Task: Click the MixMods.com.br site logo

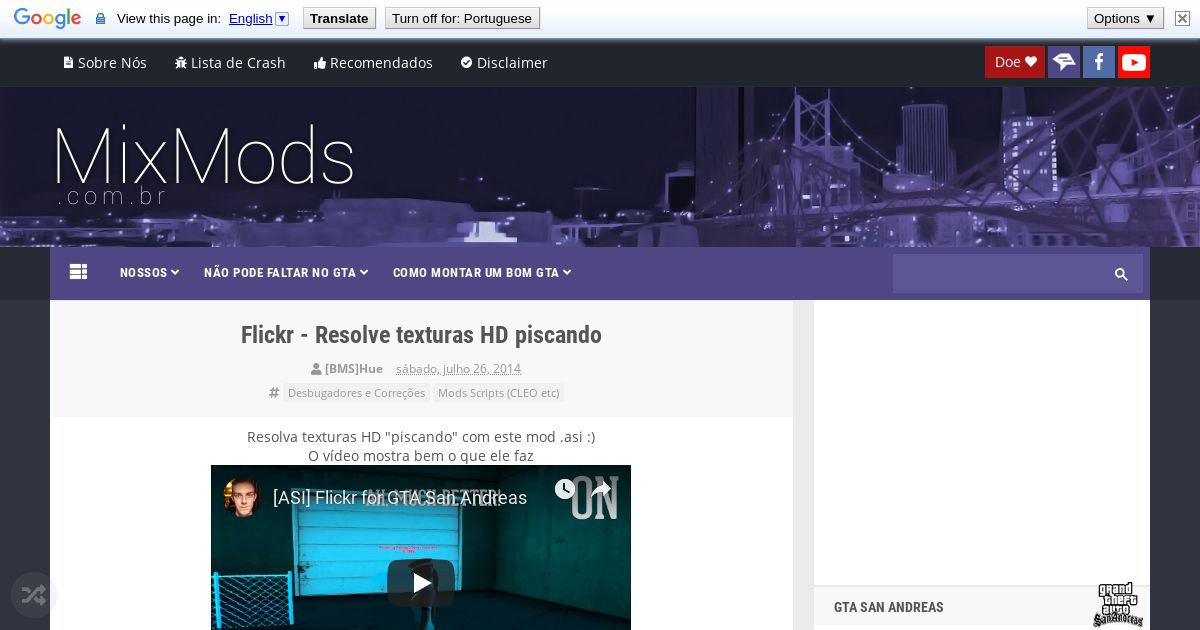Action: point(204,165)
